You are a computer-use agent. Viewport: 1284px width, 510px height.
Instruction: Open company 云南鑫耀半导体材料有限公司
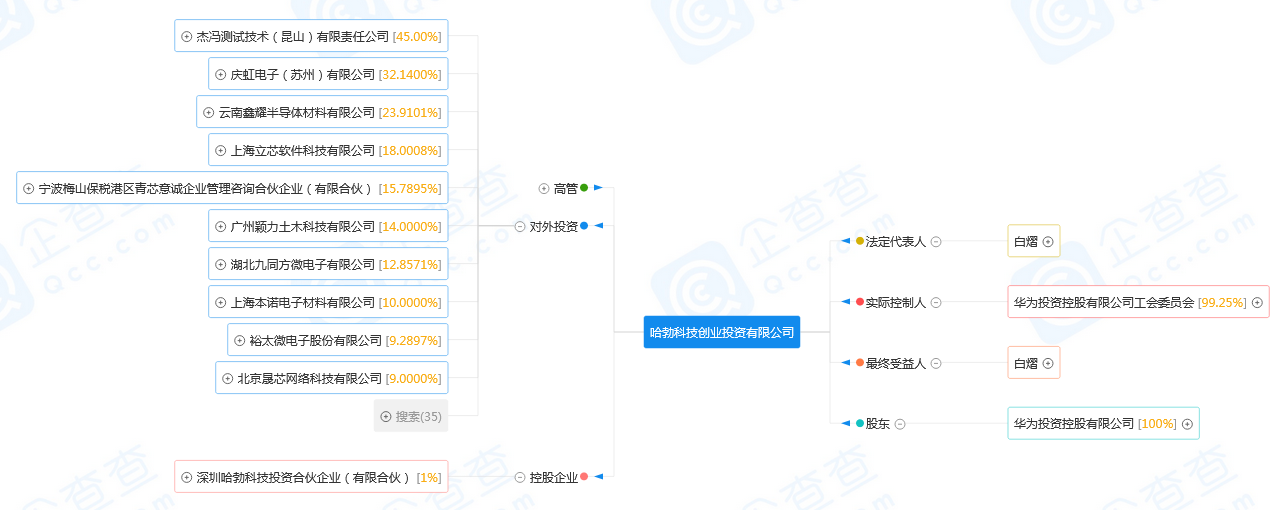coord(296,112)
